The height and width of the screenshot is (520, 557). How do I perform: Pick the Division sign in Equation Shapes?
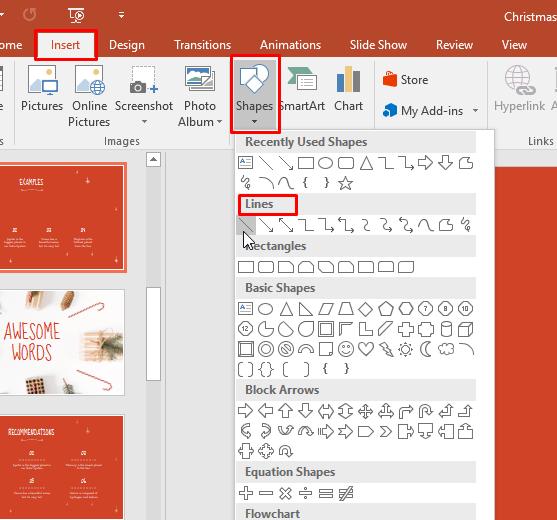click(x=305, y=493)
